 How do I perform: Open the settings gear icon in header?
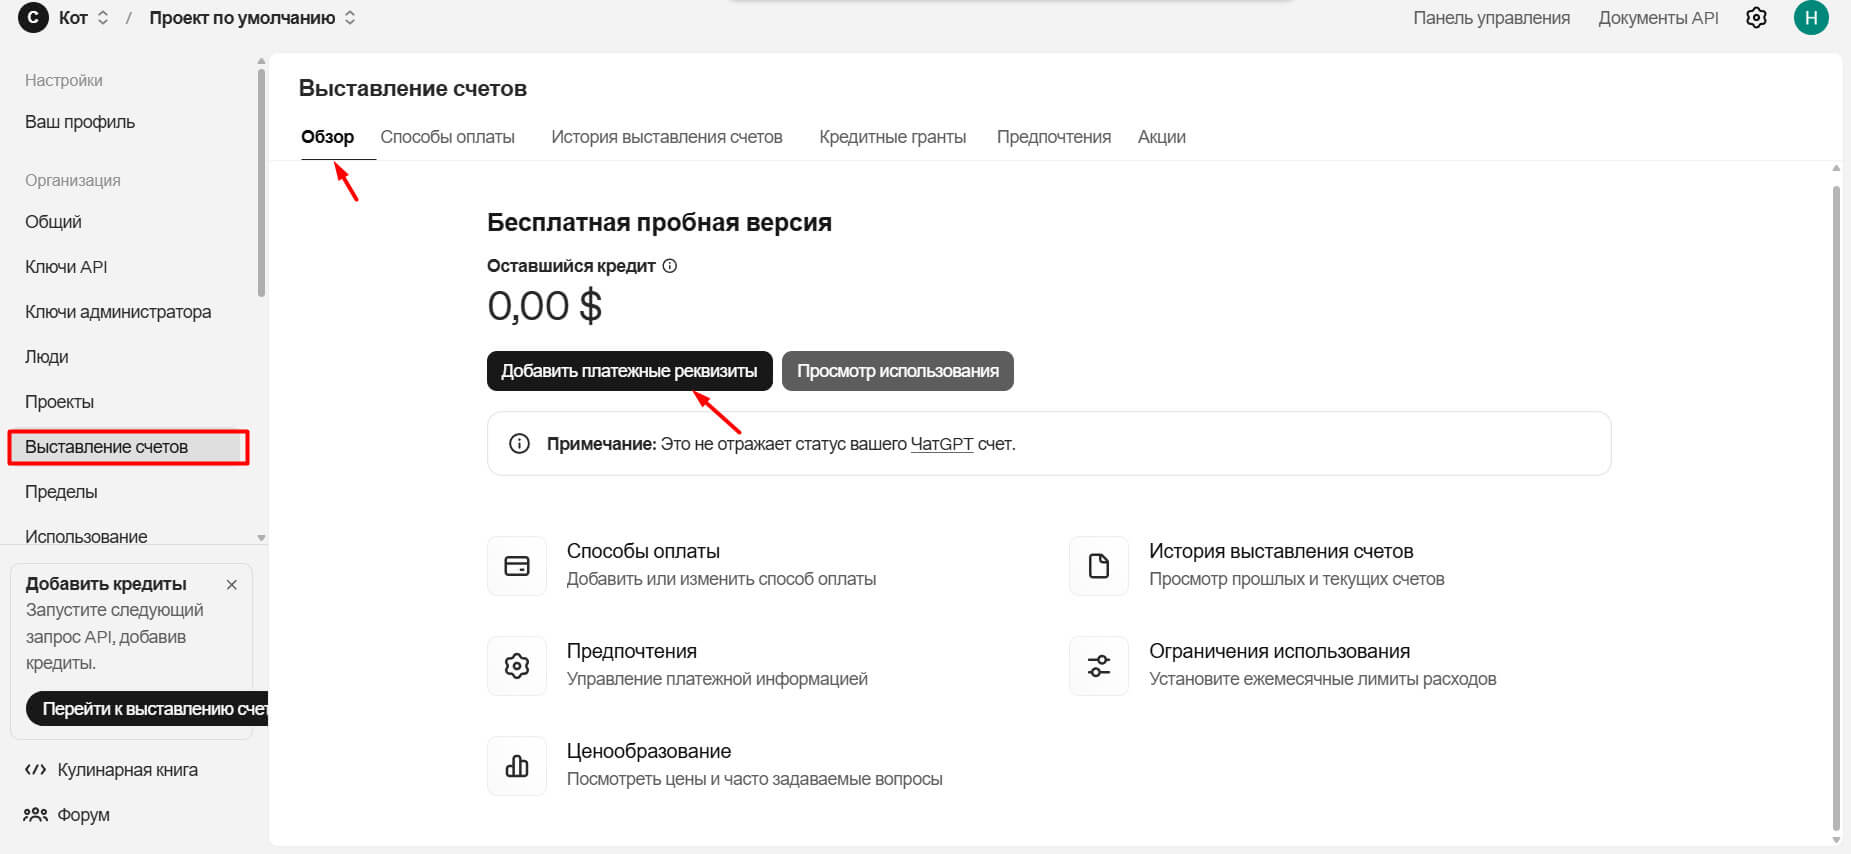(x=1756, y=18)
